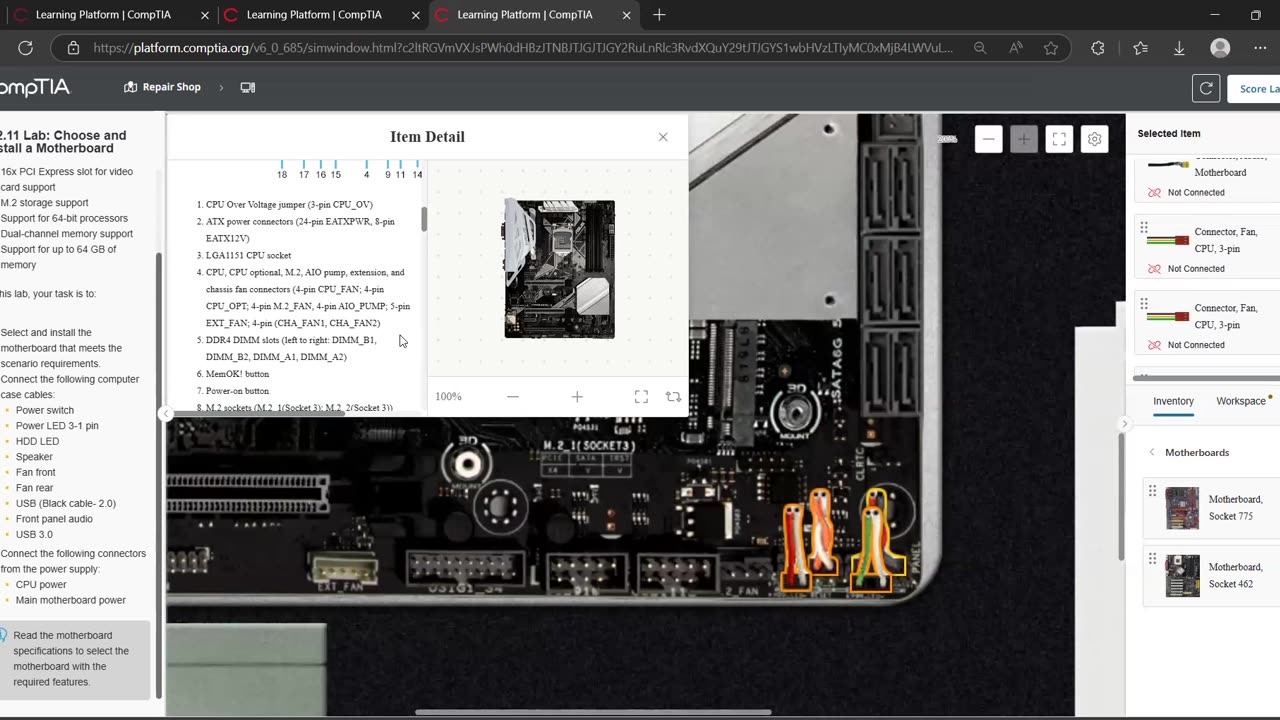Image resolution: width=1280 pixels, height=720 pixels.
Task: Close the Item Detail dialog
Action: click(662, 137)
